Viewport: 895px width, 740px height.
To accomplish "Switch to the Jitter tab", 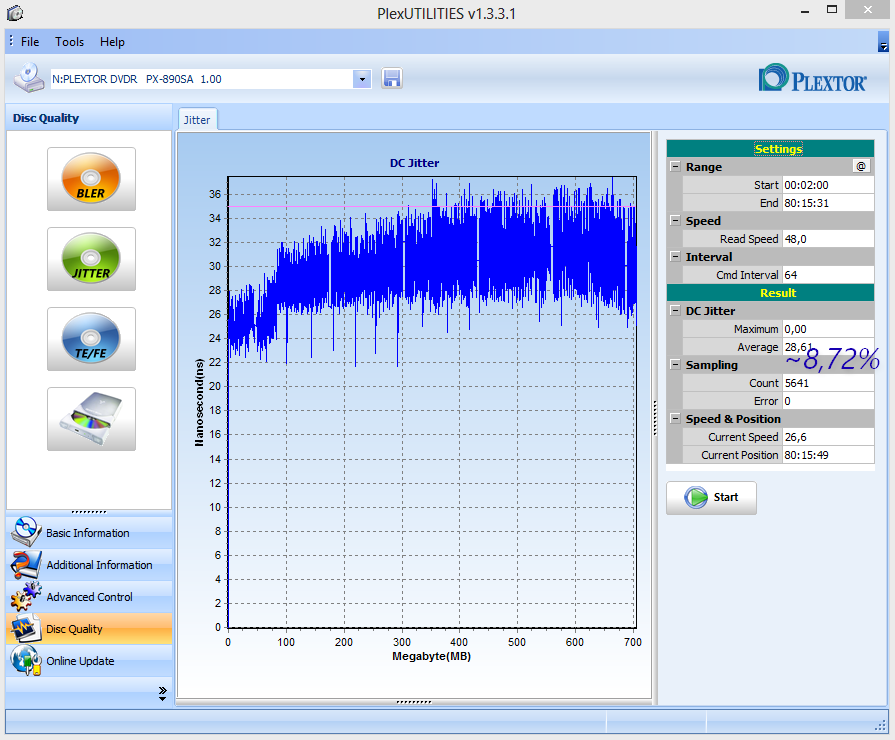I will (197, 120).
